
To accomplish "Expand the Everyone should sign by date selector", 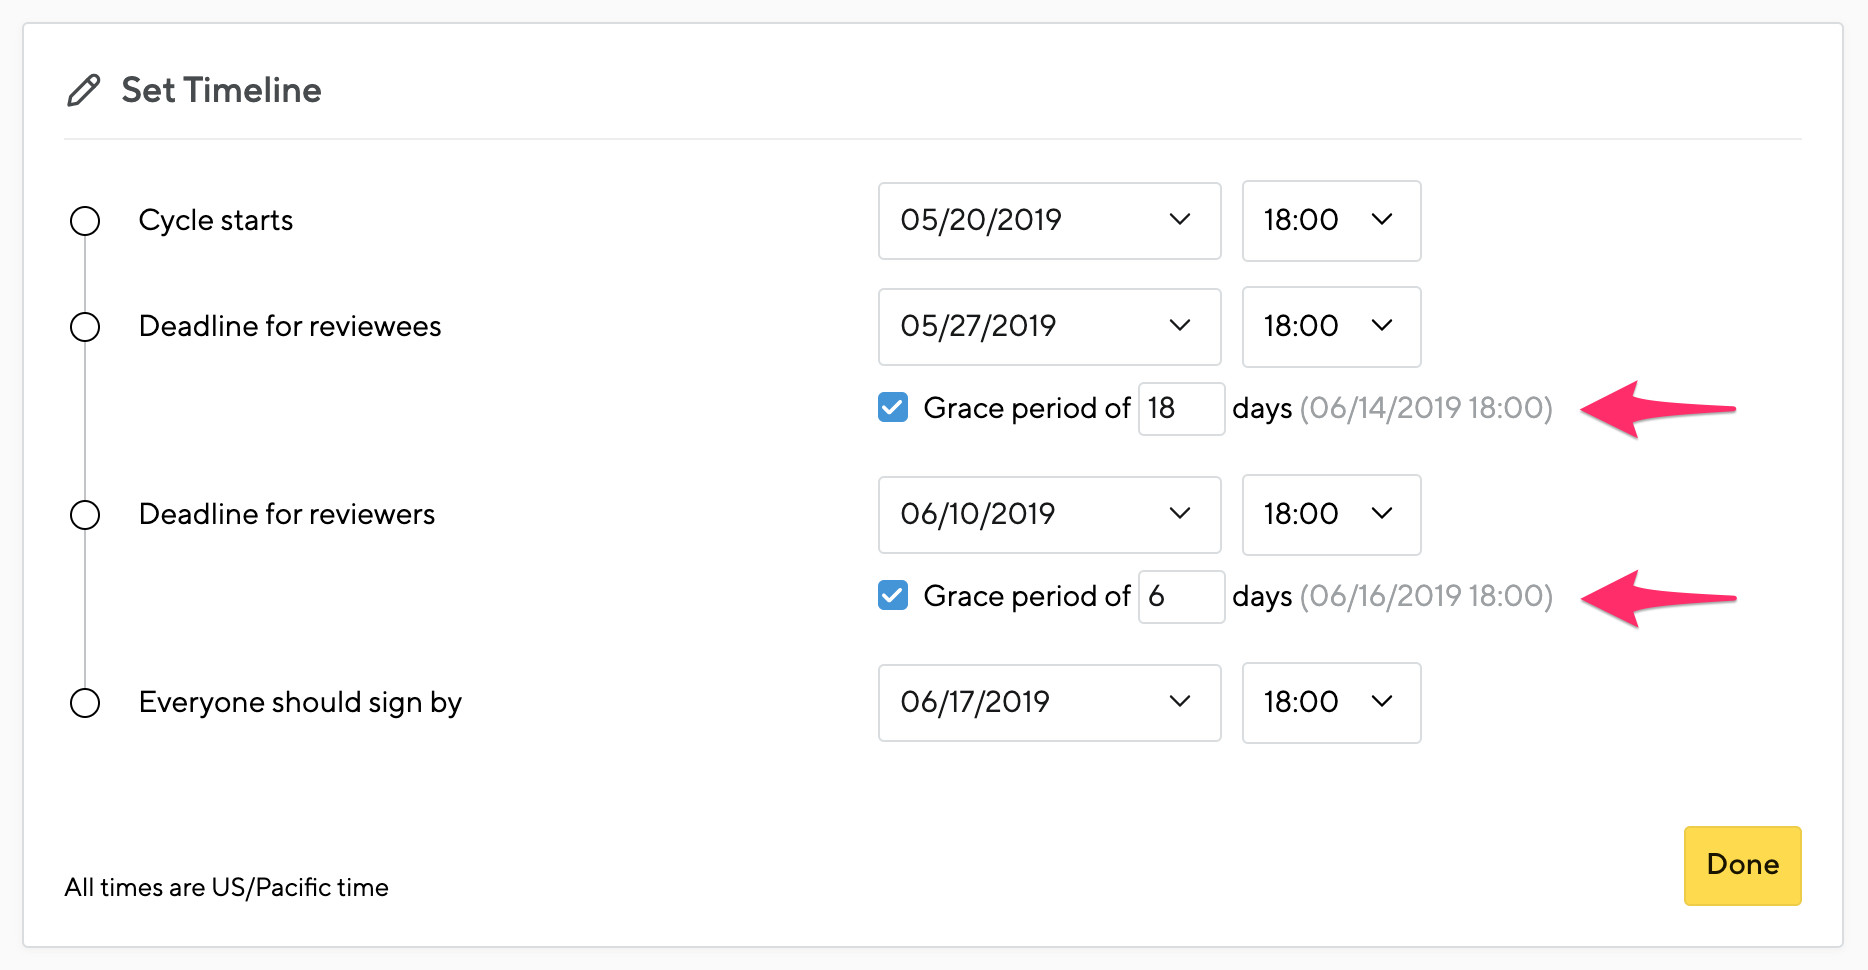I will coord(1049,703).
